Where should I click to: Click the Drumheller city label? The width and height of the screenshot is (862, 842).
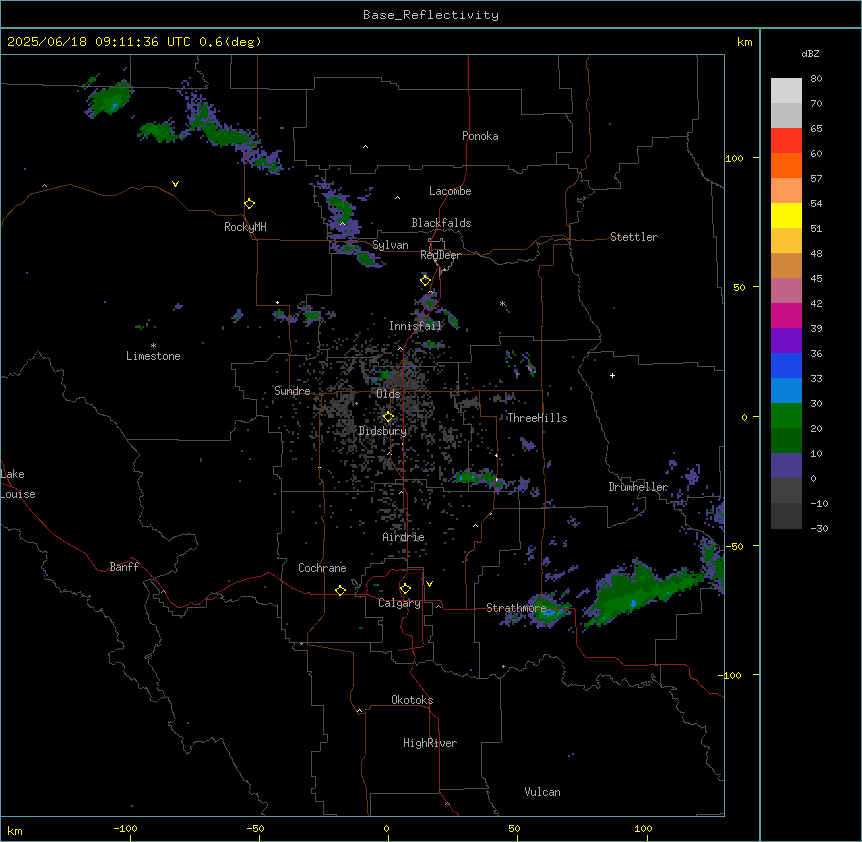[x=638, y=487]
